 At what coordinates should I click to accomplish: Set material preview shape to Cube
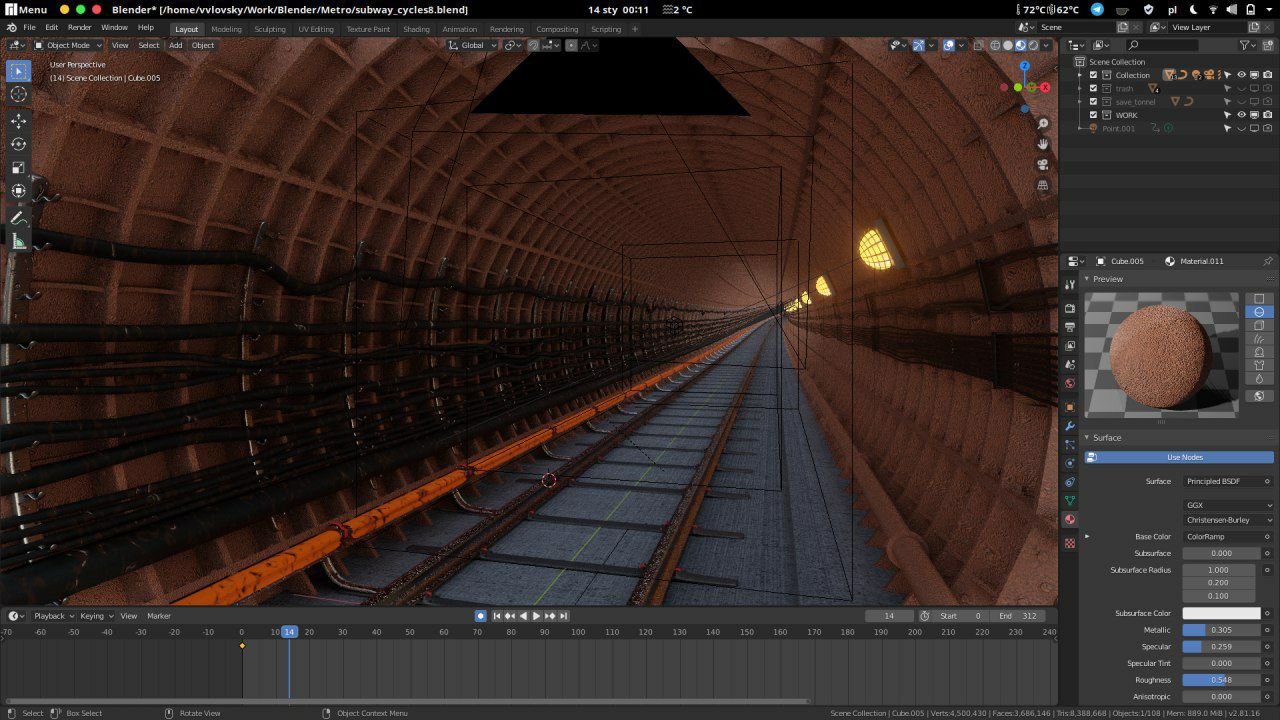[1259, 326]
